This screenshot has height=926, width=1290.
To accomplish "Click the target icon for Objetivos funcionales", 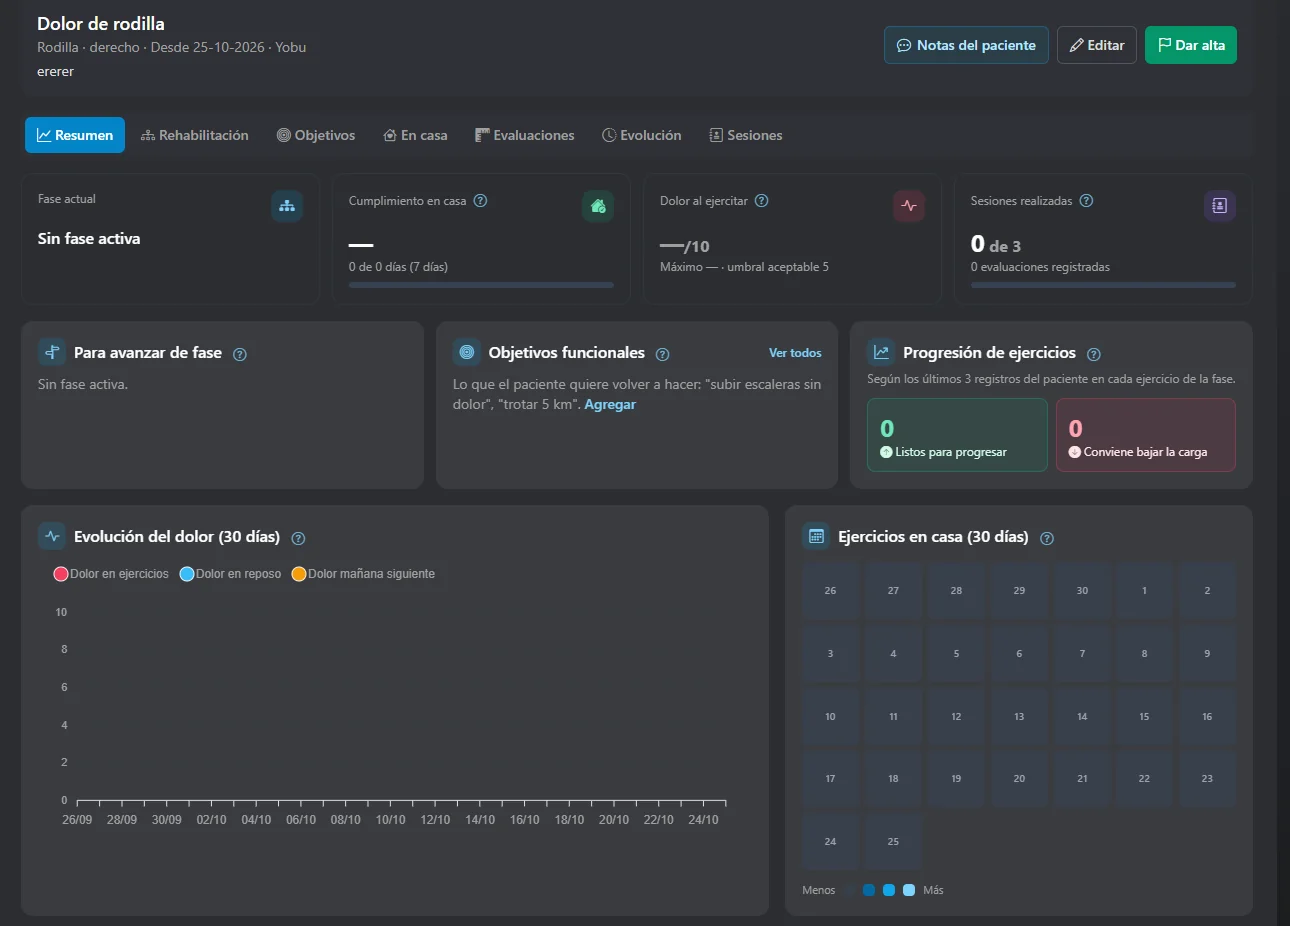I will [467, 352].
